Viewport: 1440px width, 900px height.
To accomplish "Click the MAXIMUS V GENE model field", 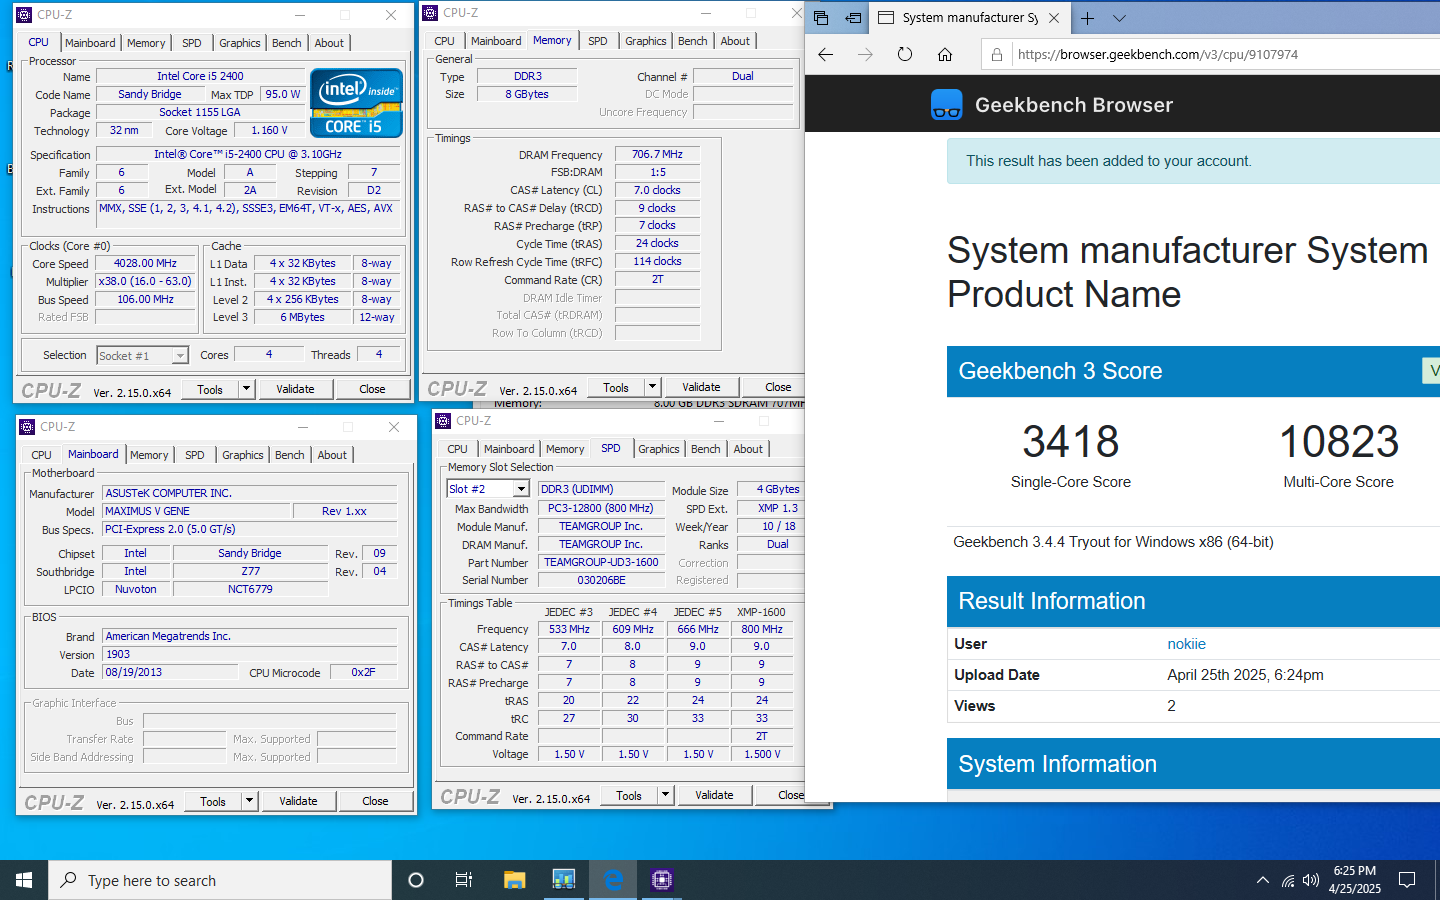I will pyautogui.click(x=196, y=511).
